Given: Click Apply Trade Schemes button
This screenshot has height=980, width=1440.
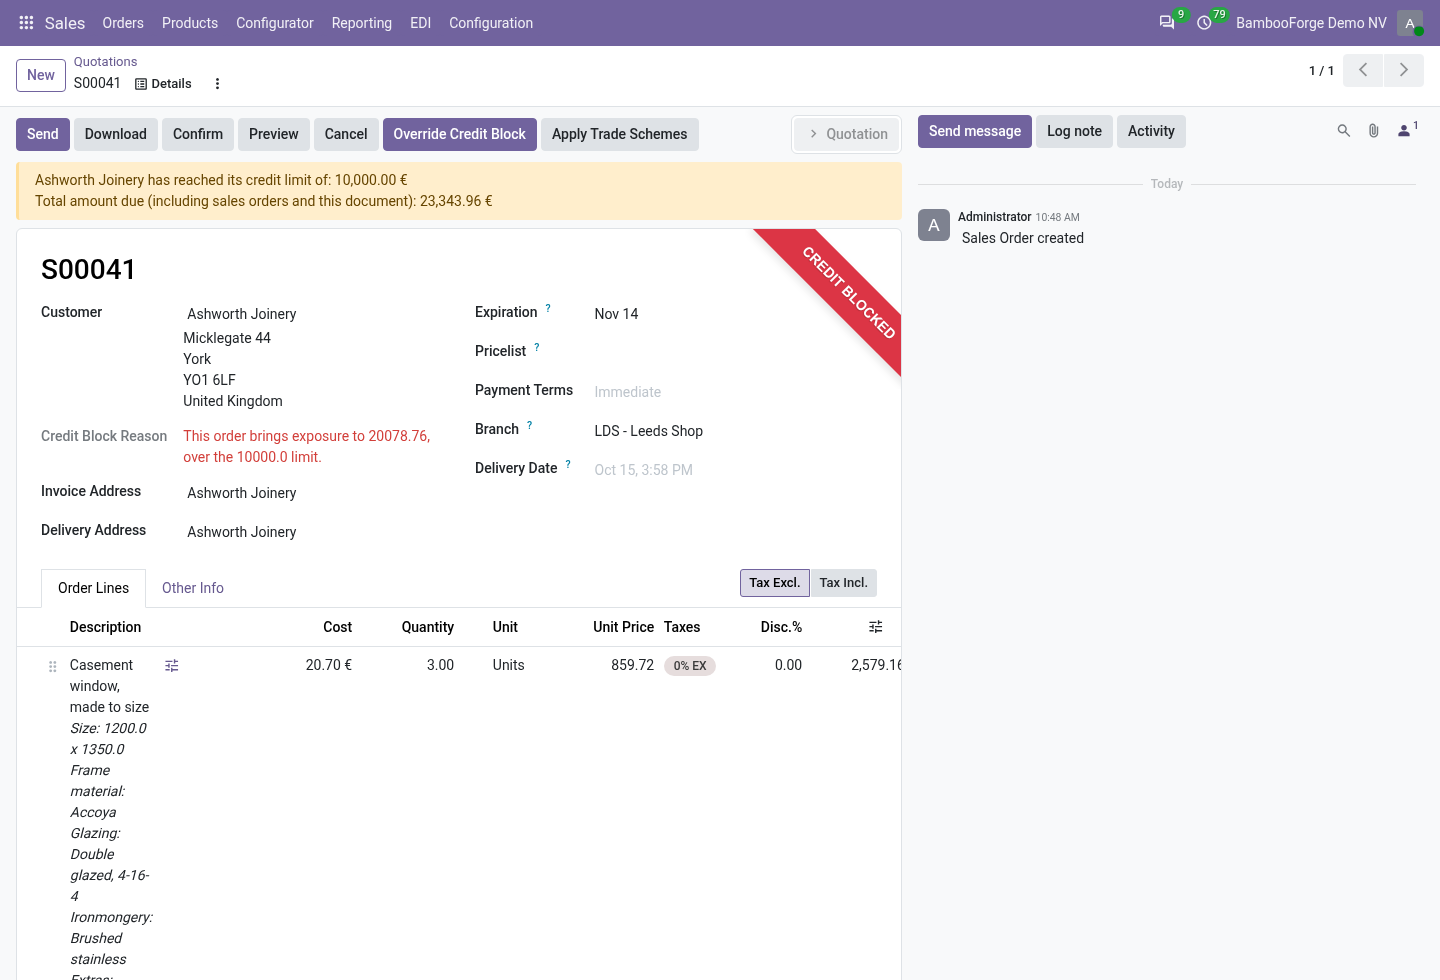Looking at the screenshot, I should pos(620,134).
